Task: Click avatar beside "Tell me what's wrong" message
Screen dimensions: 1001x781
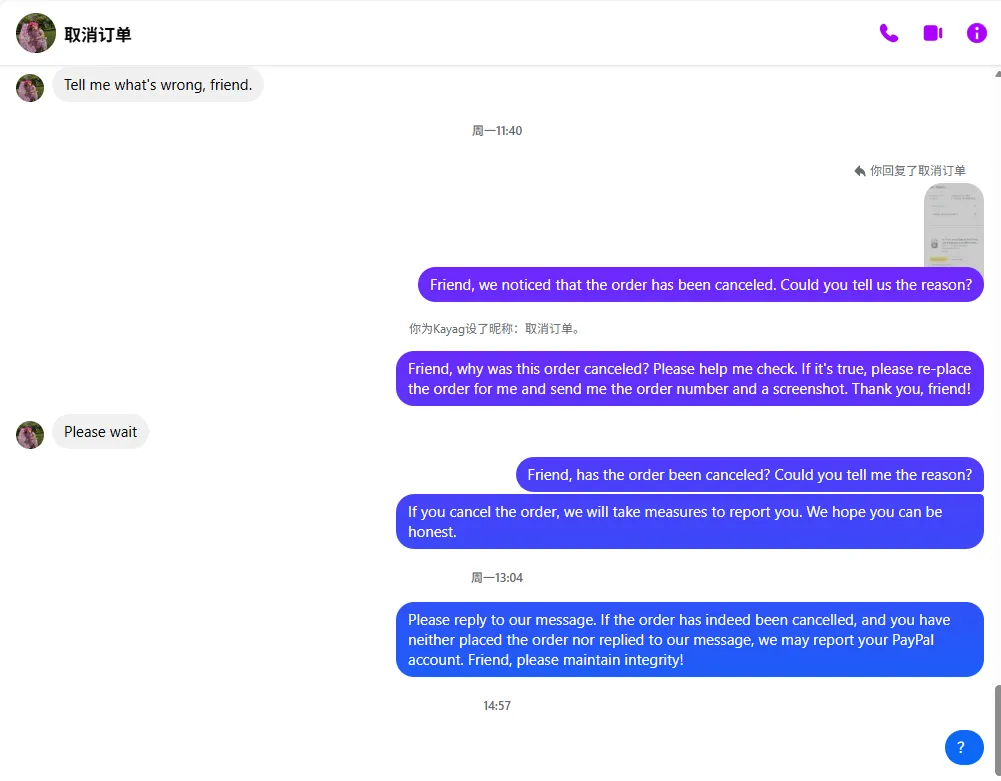Action: 30,88
